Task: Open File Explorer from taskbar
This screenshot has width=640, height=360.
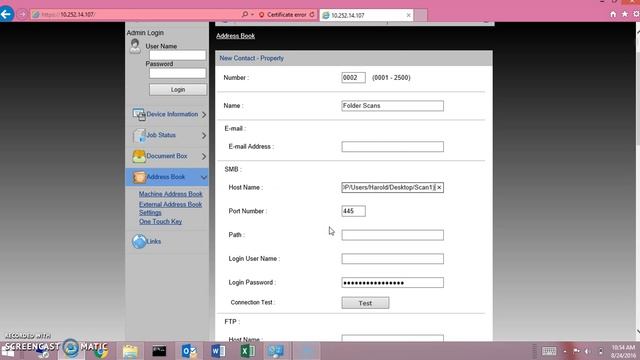Action: click(130, 351)
